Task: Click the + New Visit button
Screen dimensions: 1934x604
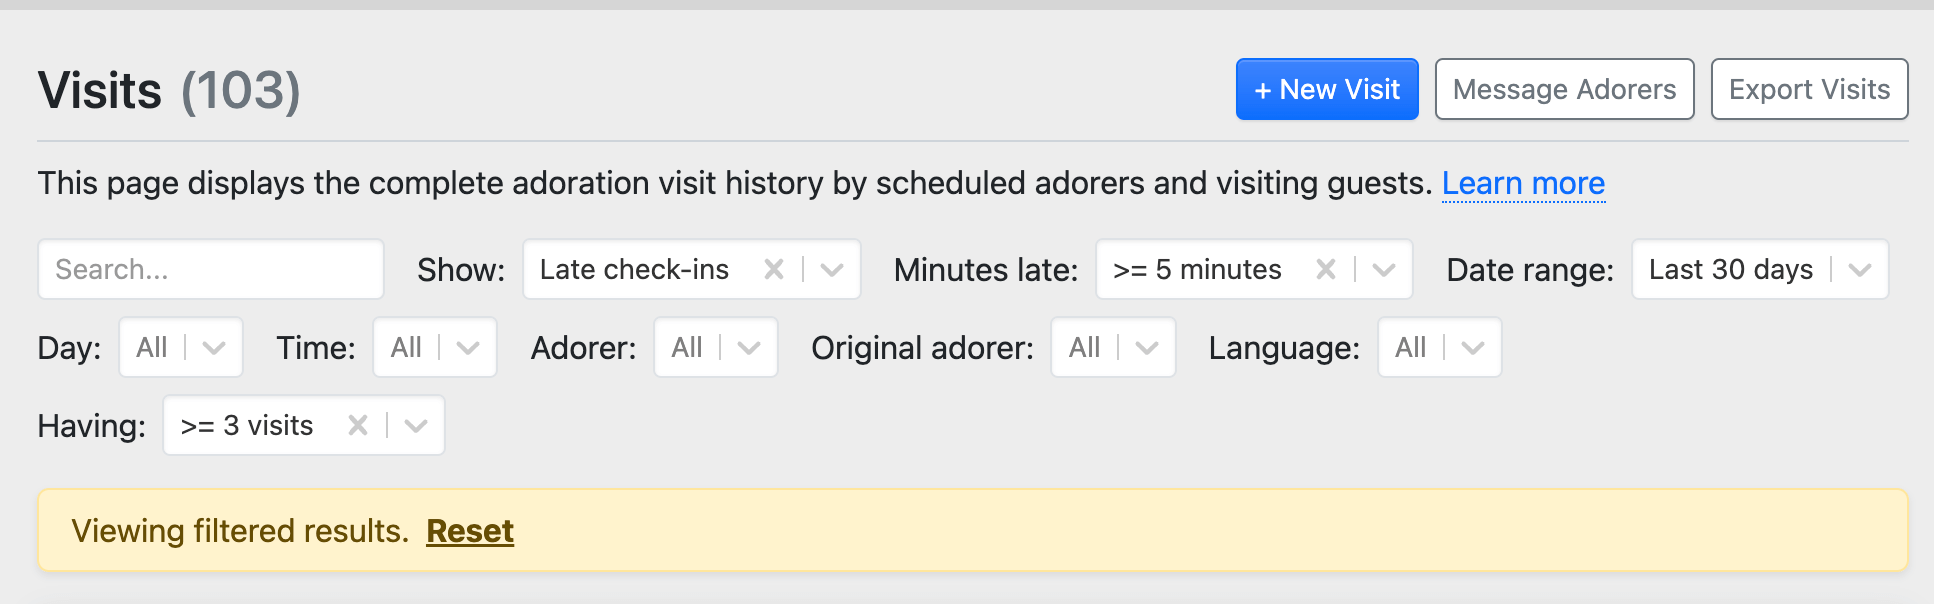Action: 1326,89
